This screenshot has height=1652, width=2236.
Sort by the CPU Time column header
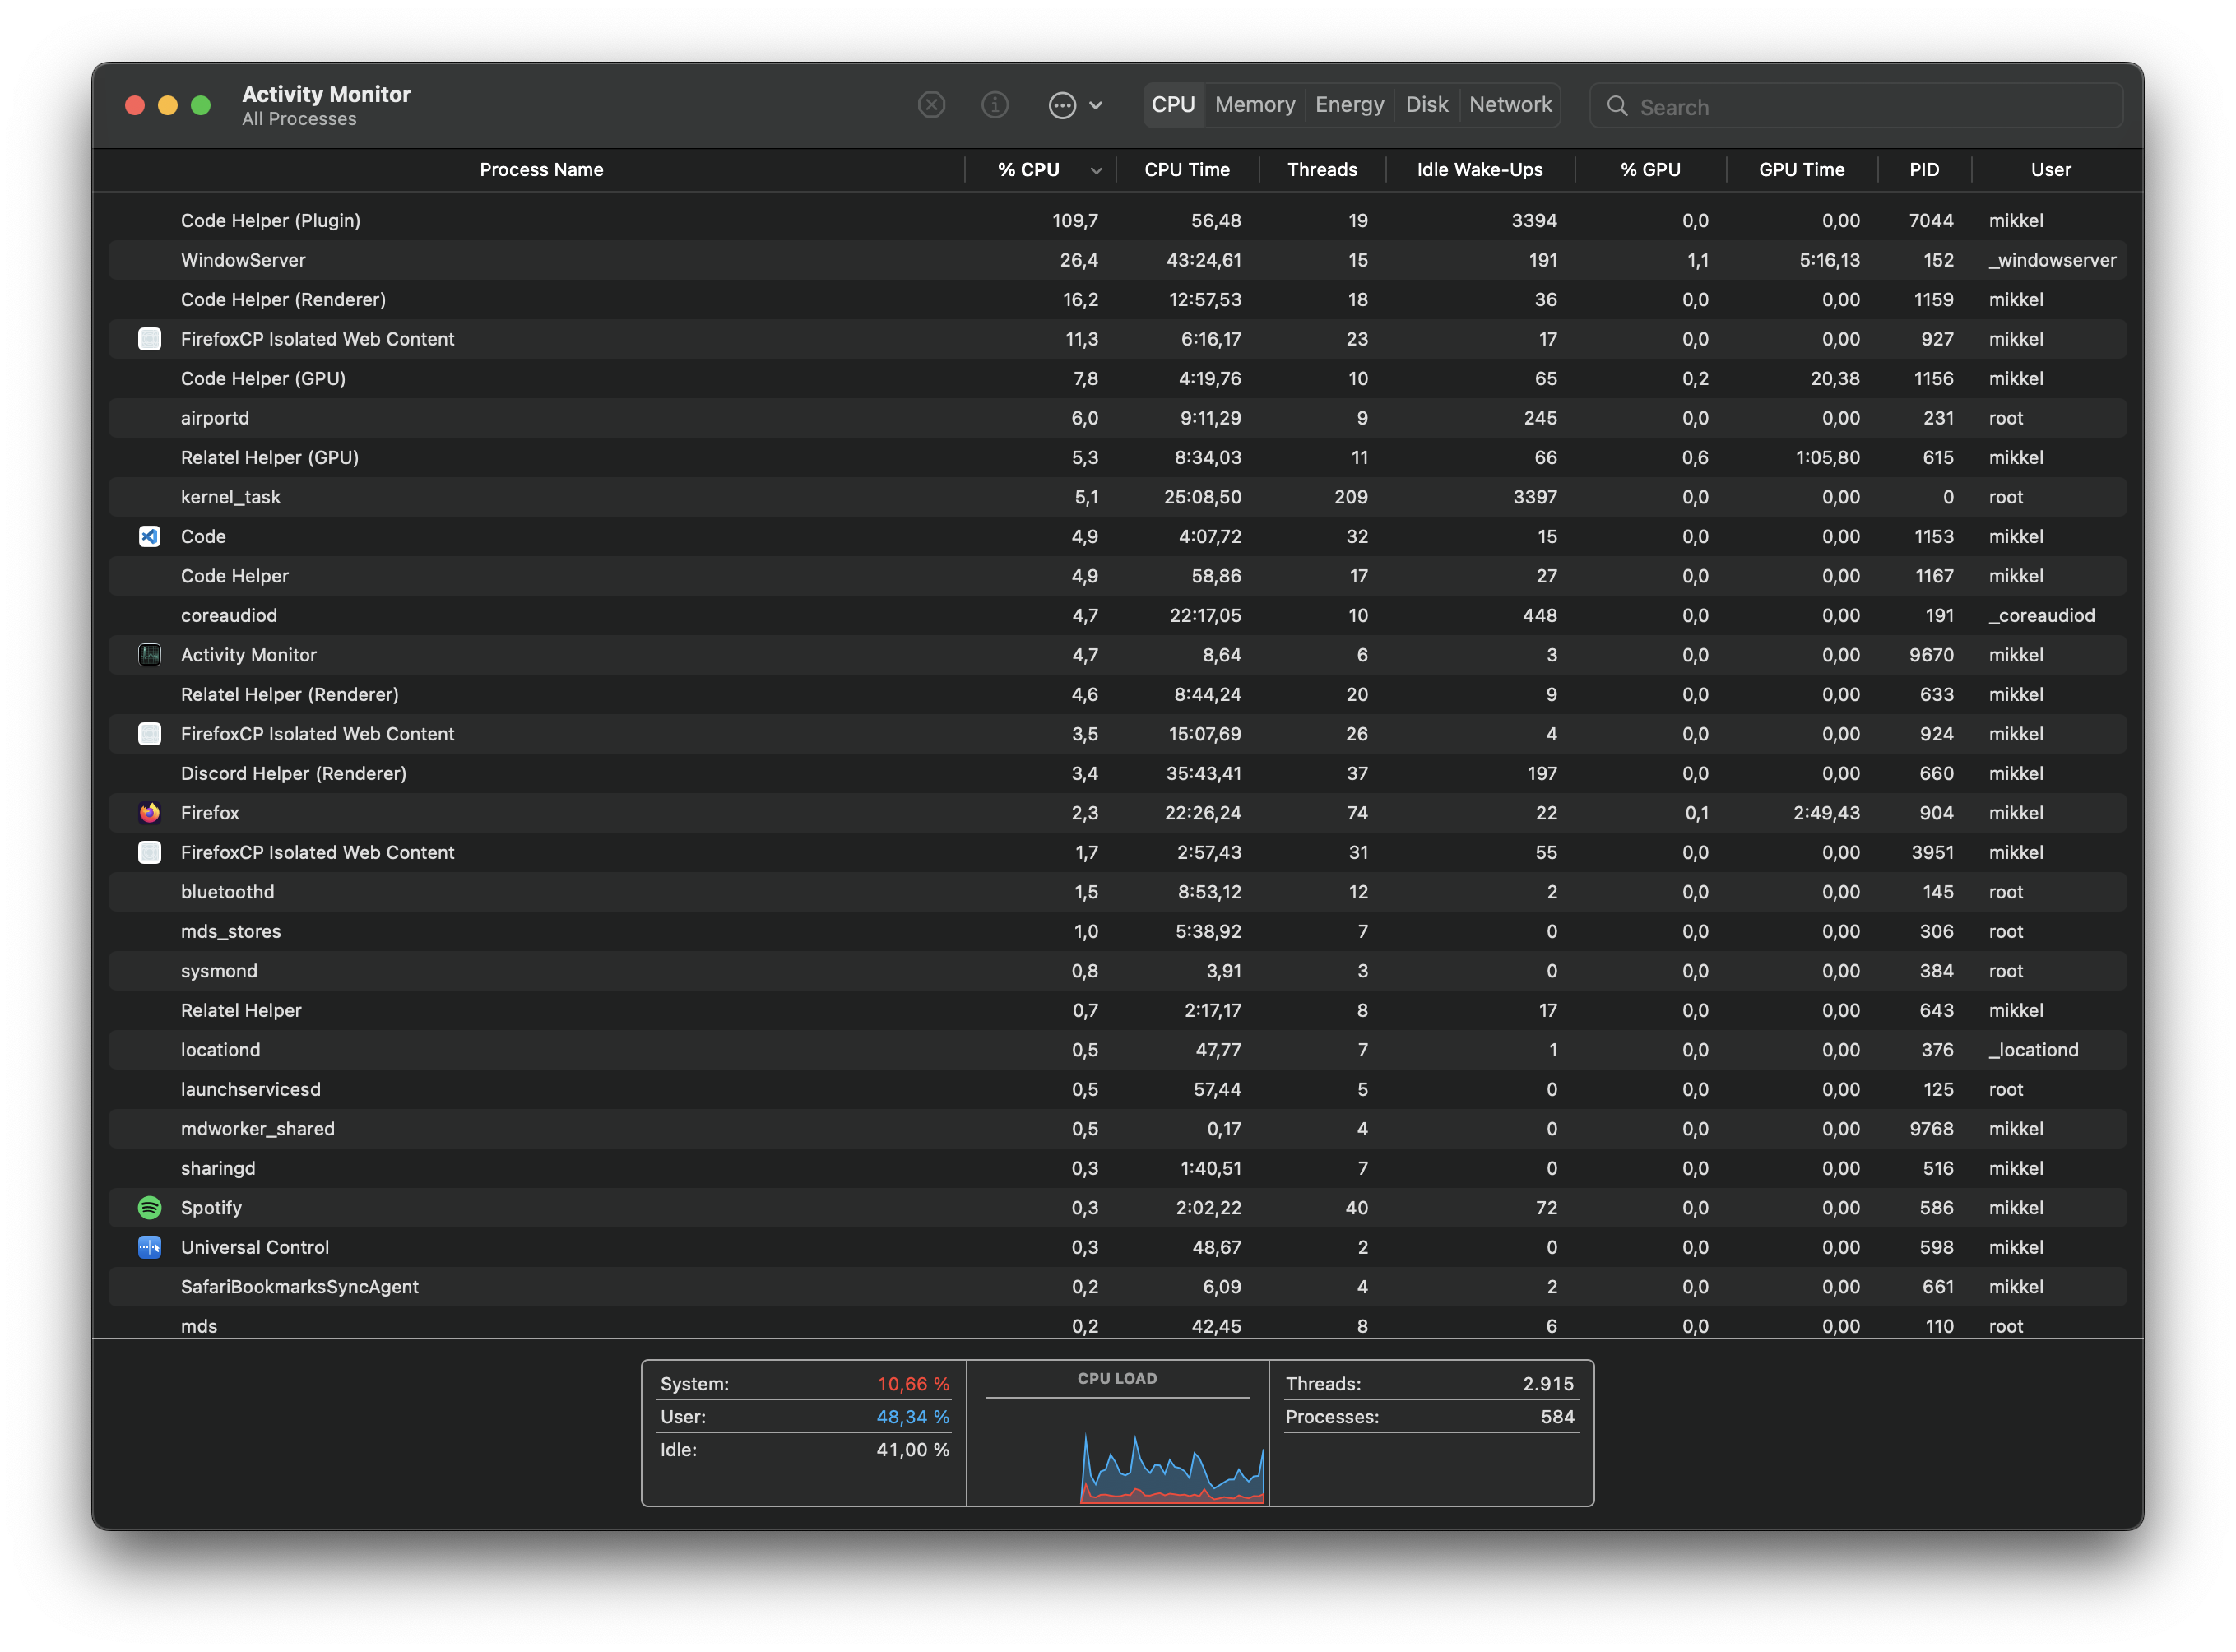(1187, 170)
